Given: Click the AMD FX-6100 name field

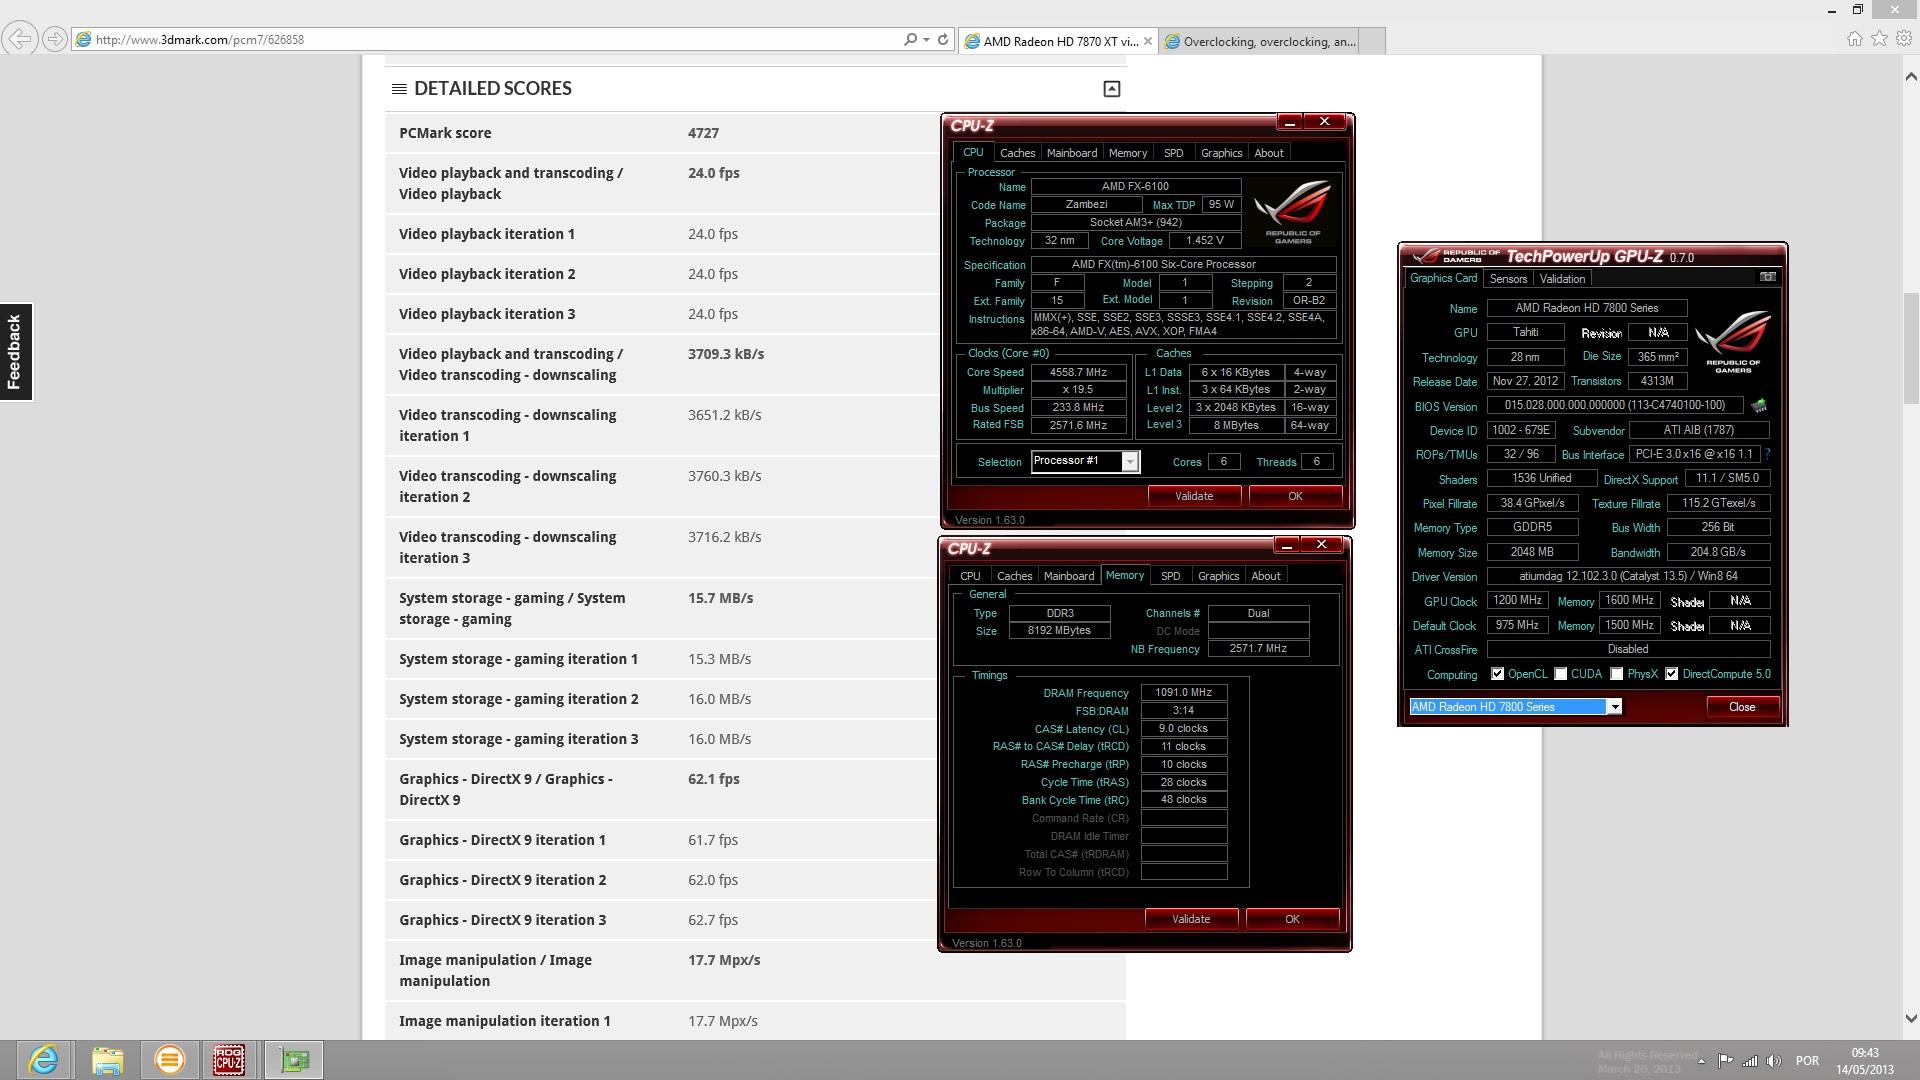Looking at the screenshot, I should 1136,186.
